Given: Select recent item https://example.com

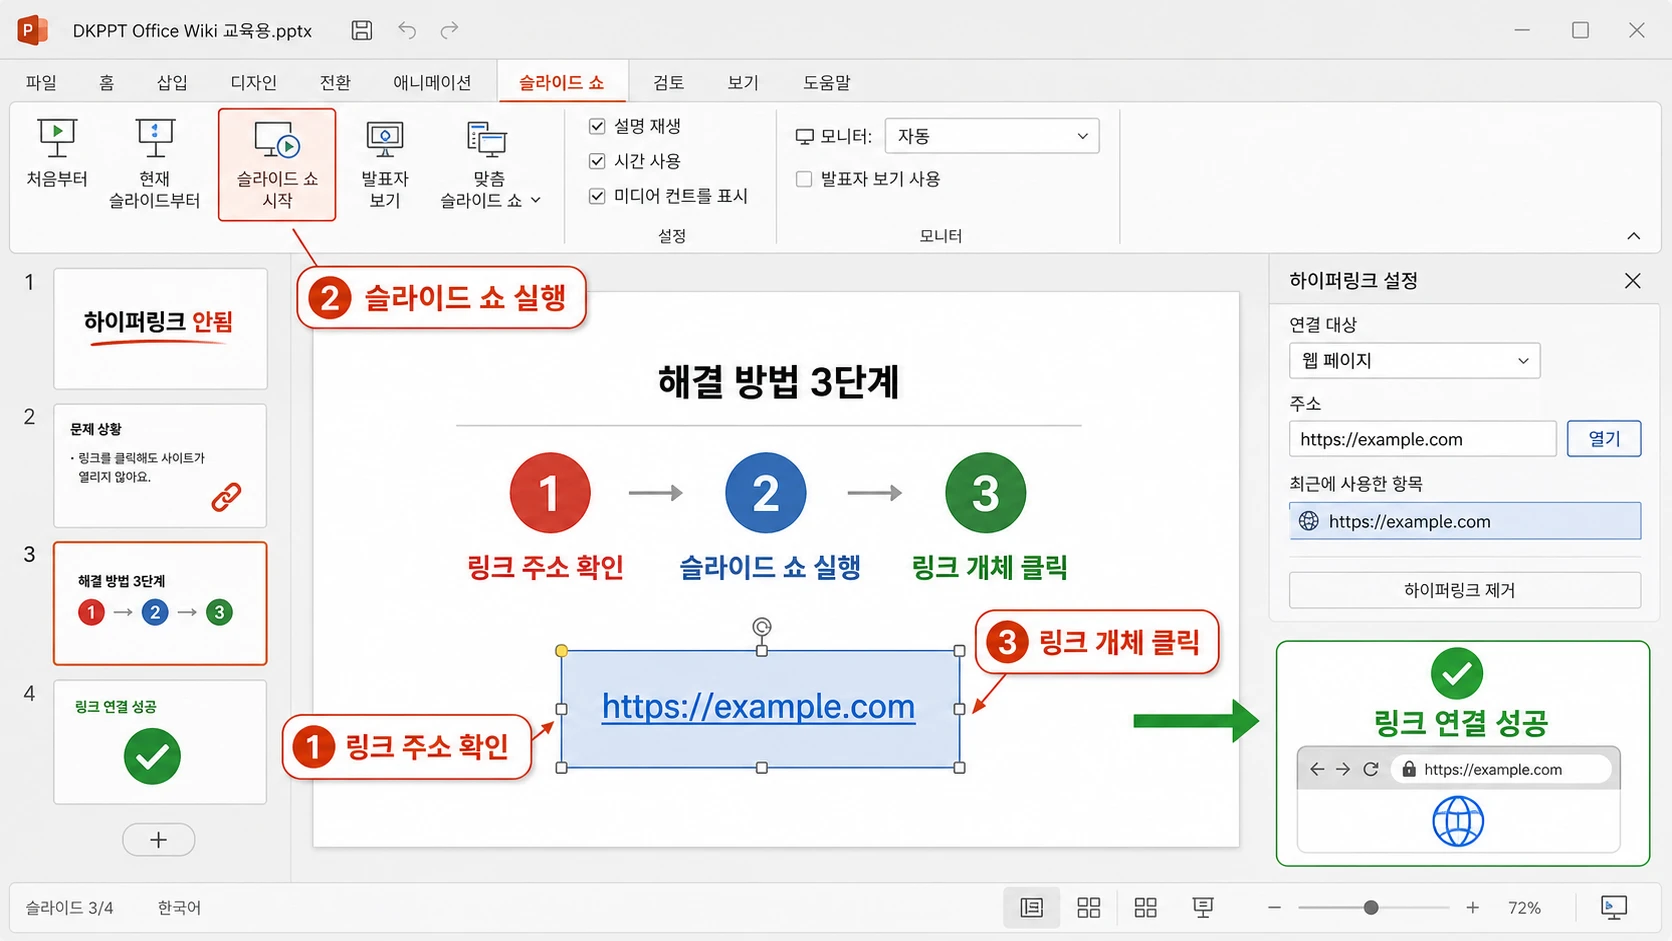Looking at the screenshot, I should tap(1465, 521).
